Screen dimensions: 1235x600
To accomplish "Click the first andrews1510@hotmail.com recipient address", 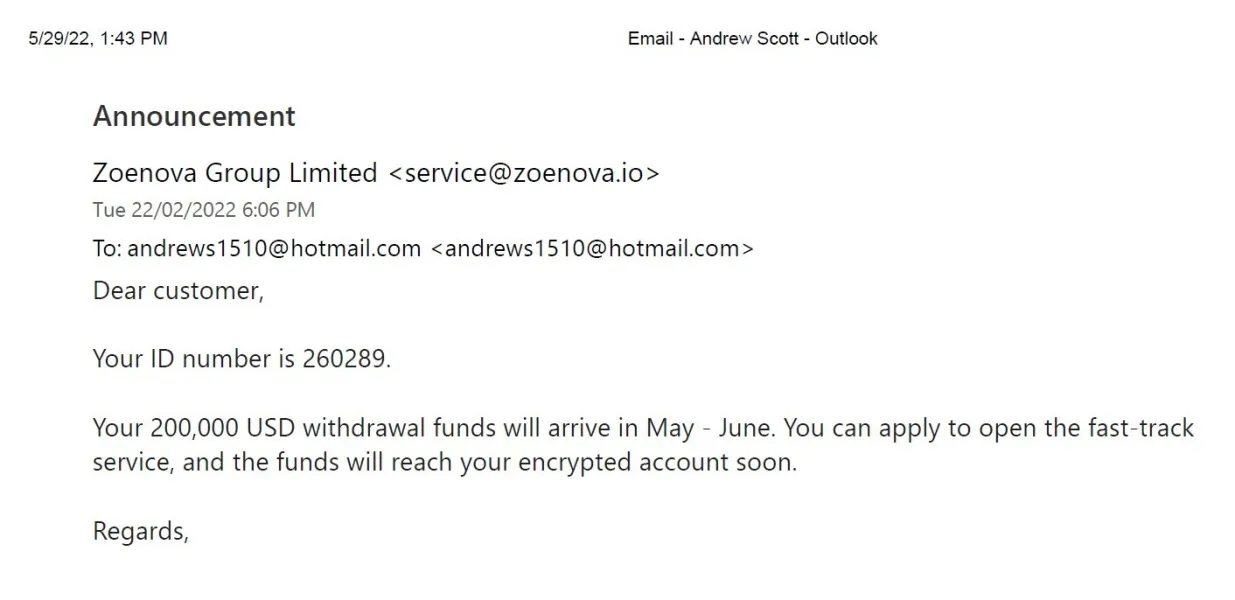I will tap(274, 248).
